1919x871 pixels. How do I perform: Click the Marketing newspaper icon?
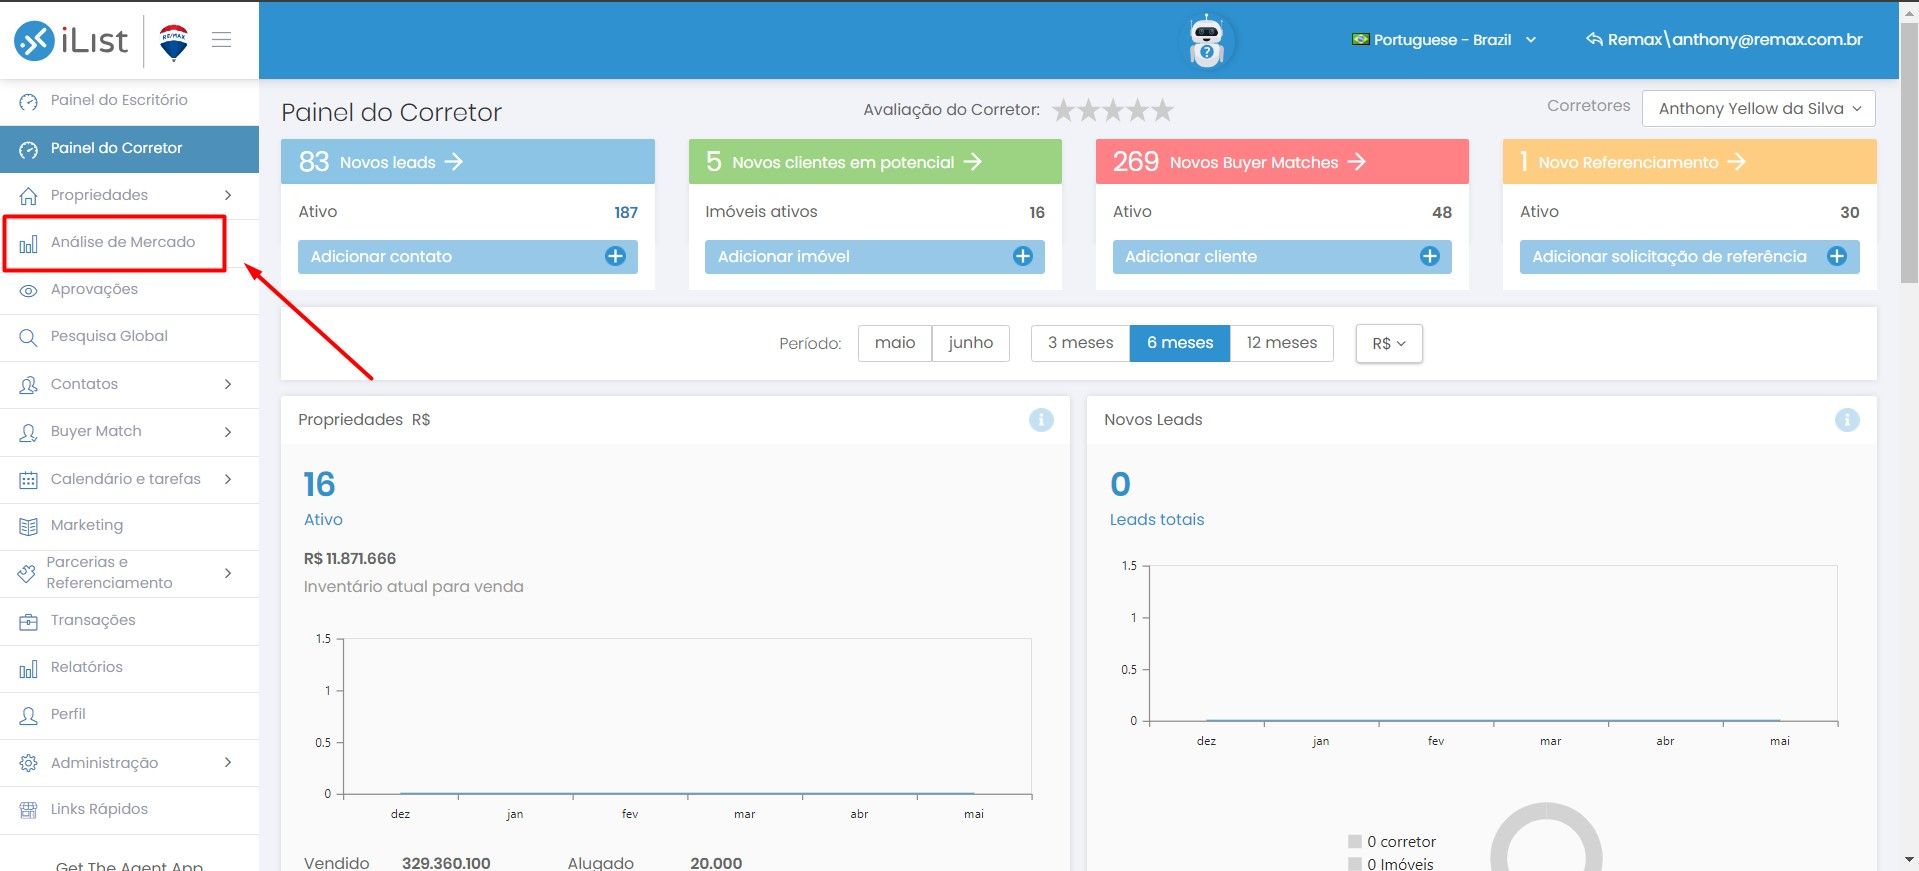29,526
